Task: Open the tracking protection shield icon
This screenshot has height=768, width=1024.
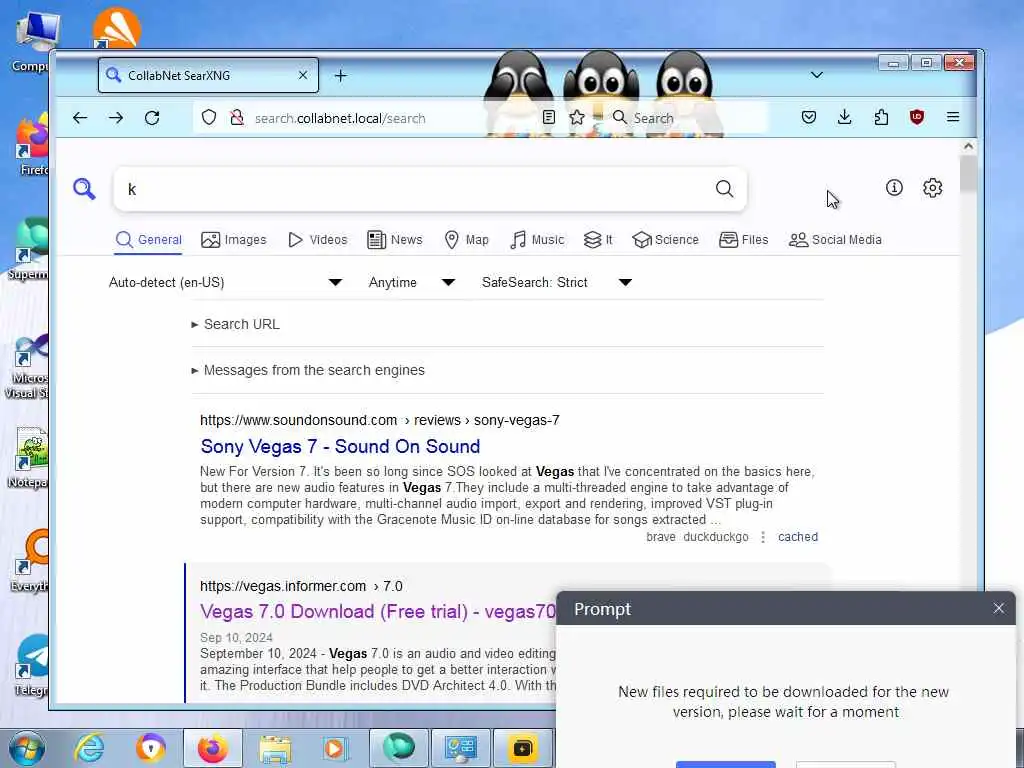Action: click(x=208, y=118)
